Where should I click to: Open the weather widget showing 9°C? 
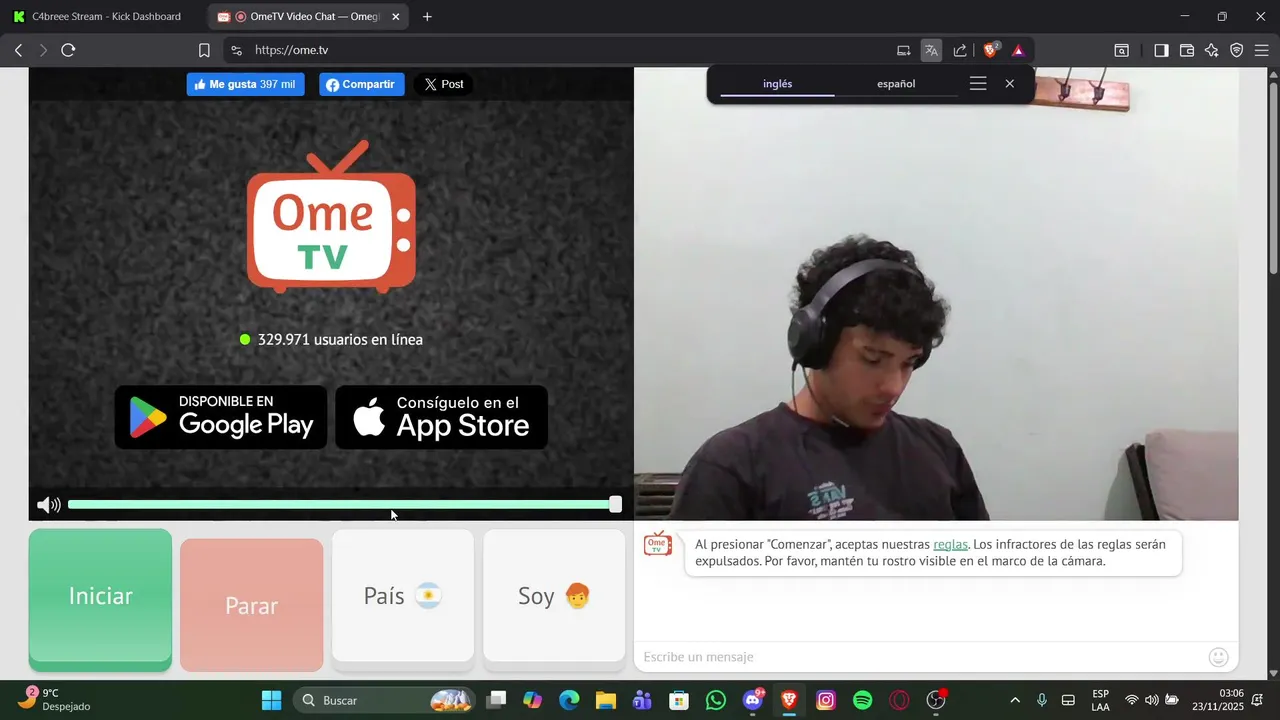click(55, 700)
